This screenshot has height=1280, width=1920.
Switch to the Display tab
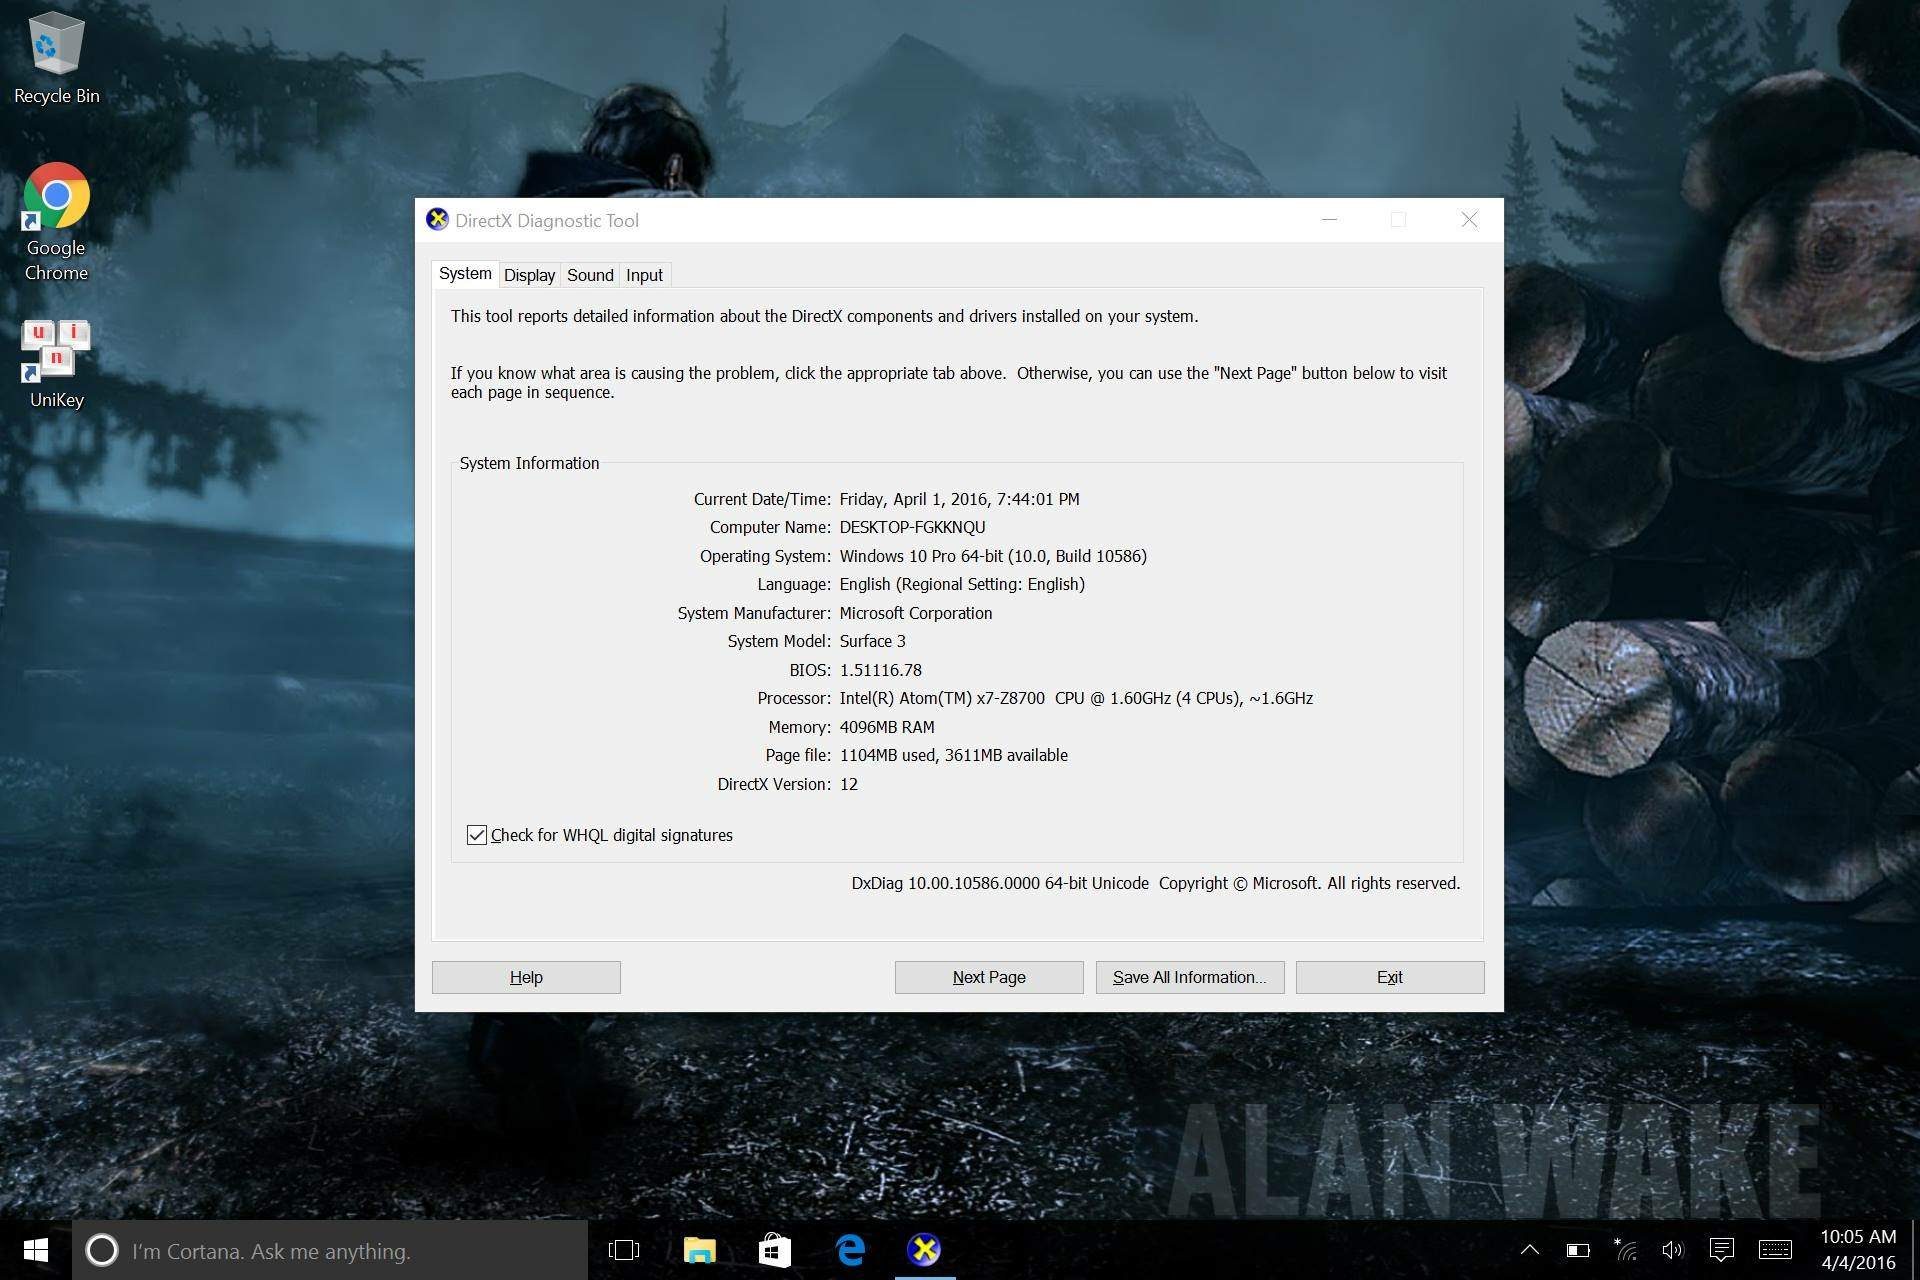click(x=529, y=275)
